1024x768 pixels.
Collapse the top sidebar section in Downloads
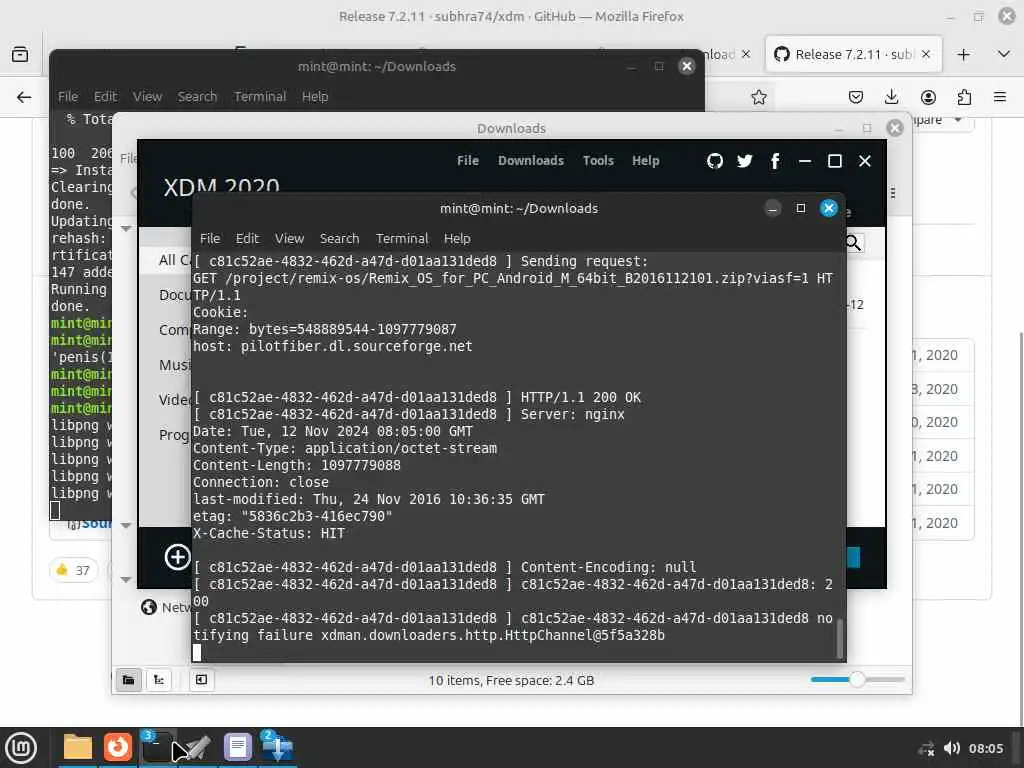click(126, 229)
